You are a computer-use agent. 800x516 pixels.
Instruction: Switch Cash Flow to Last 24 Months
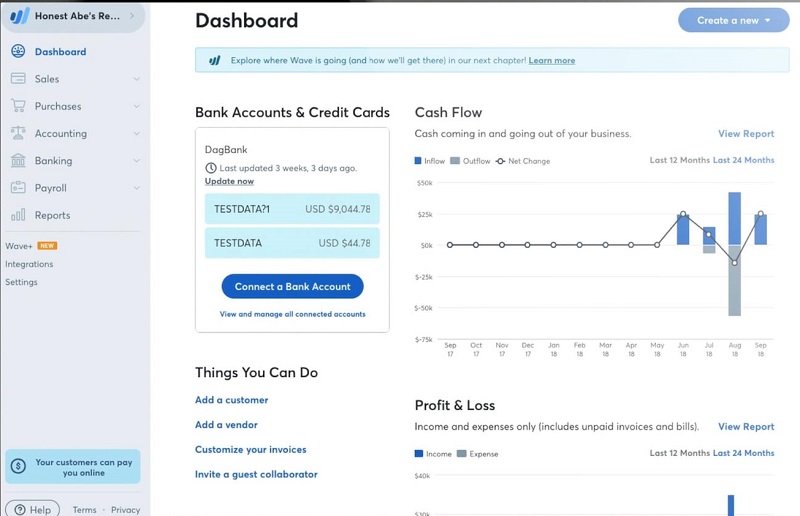click(x=743, y=160)
